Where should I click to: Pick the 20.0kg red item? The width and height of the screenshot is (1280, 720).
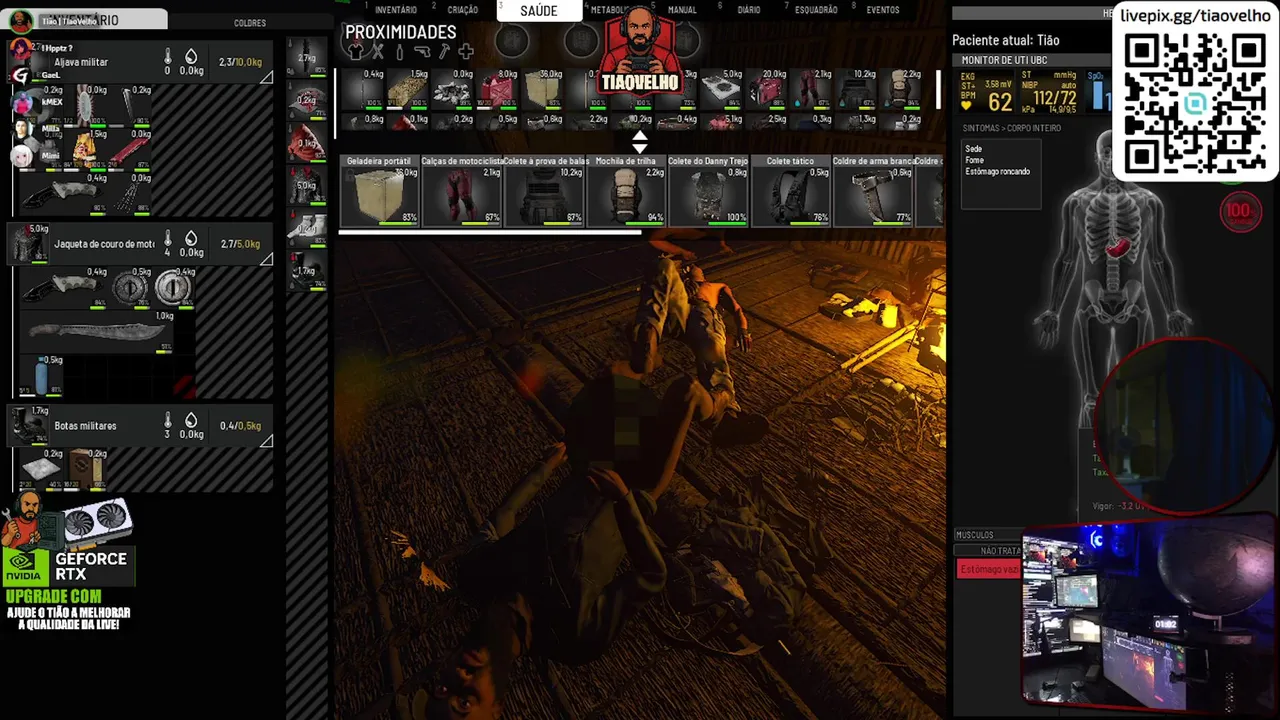(x=767, y=89)
